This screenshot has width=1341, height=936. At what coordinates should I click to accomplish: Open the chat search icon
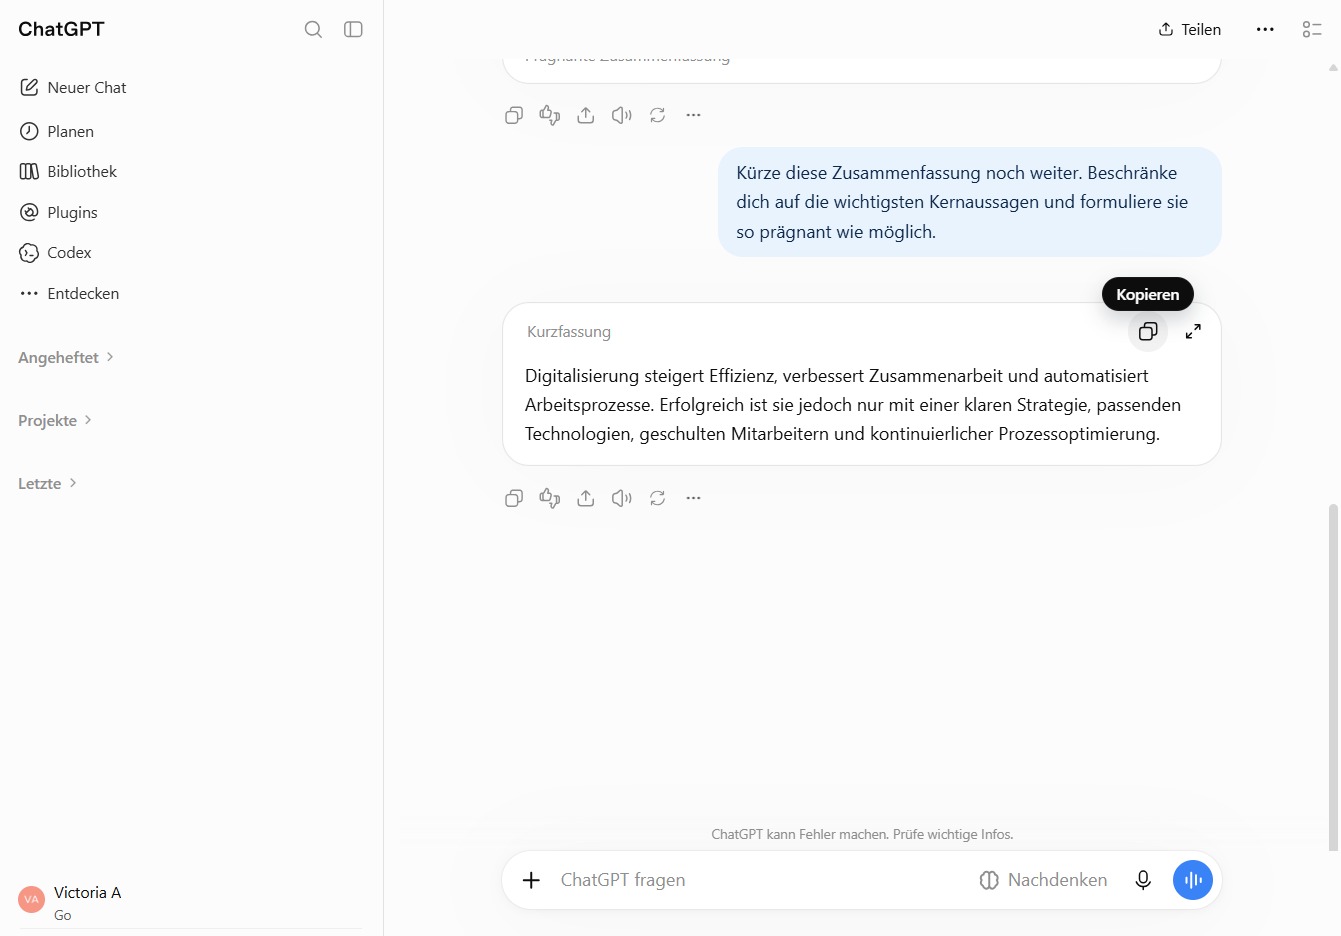click(x=313, y=29)
